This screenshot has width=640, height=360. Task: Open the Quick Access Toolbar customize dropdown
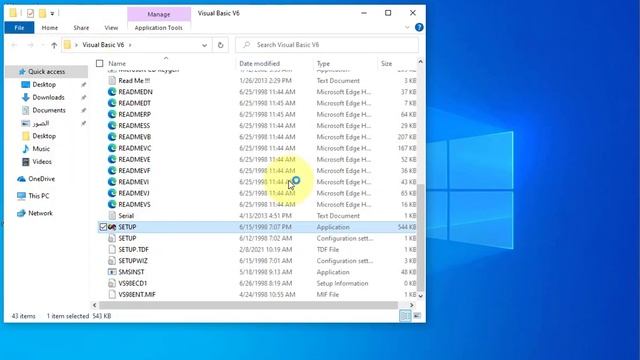point(52,14)
